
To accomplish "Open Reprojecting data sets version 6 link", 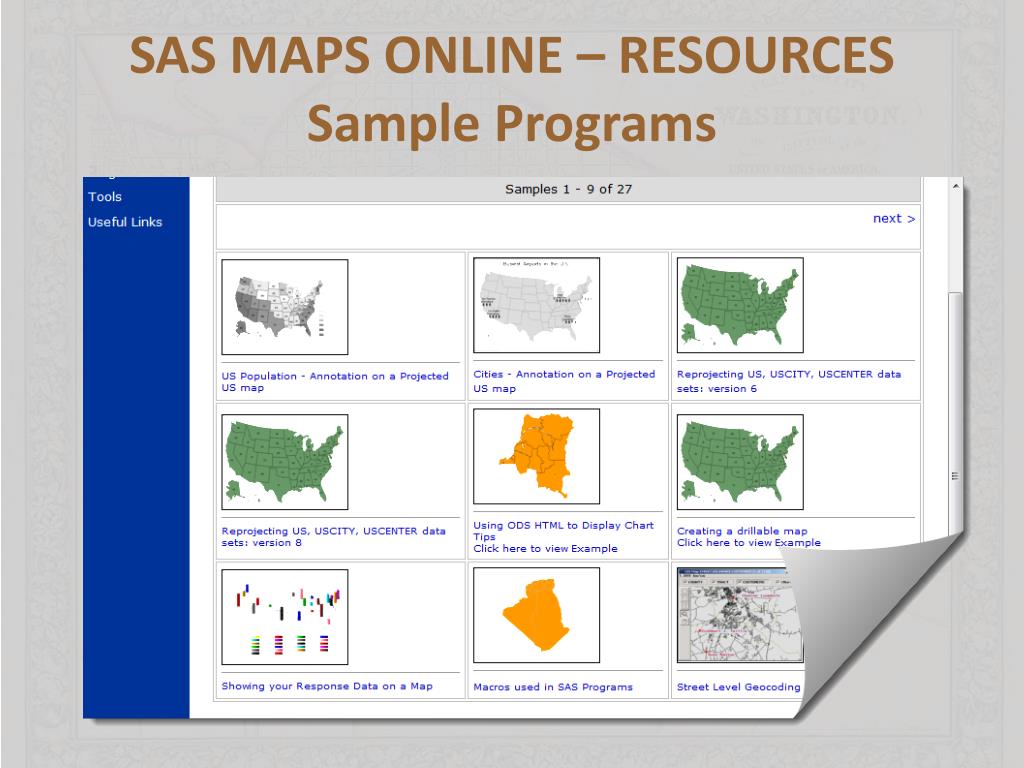I will [789, 381].
